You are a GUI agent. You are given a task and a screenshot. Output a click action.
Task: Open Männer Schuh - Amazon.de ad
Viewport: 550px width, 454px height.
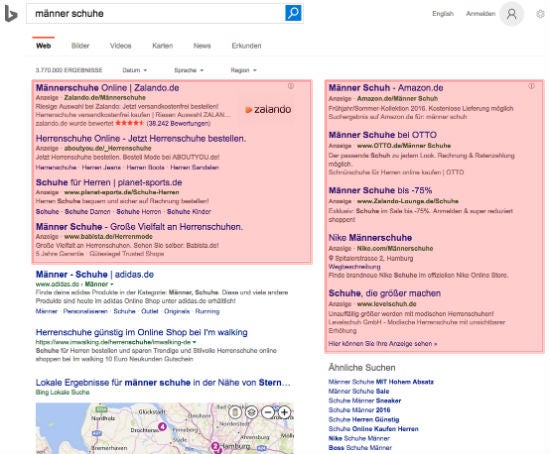point(386,88)
